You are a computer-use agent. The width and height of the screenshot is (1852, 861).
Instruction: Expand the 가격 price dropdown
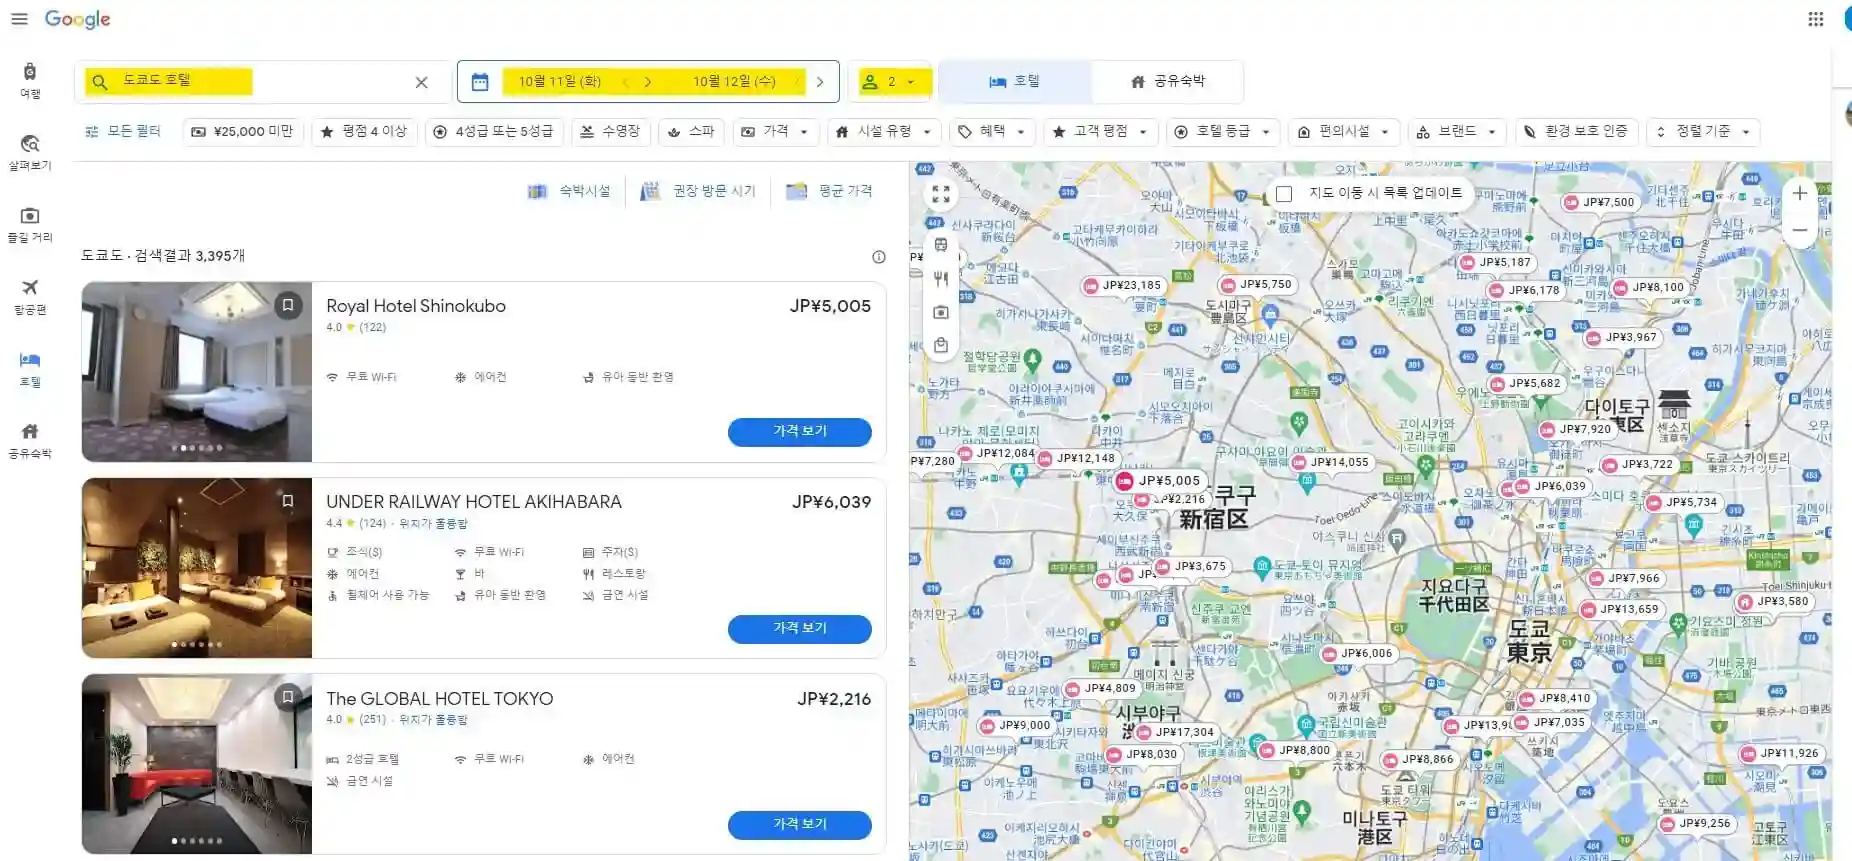point(776,131)
